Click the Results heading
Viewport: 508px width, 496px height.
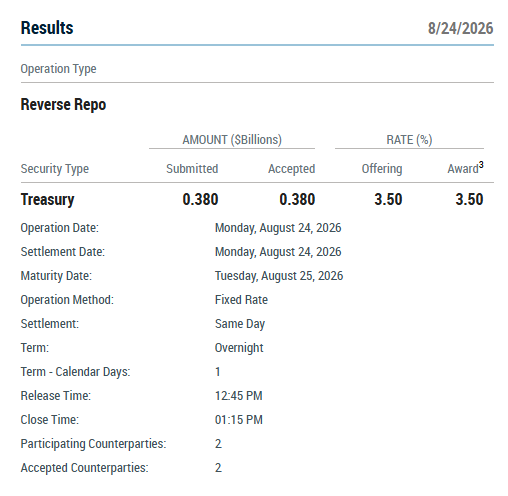[47, 28]
